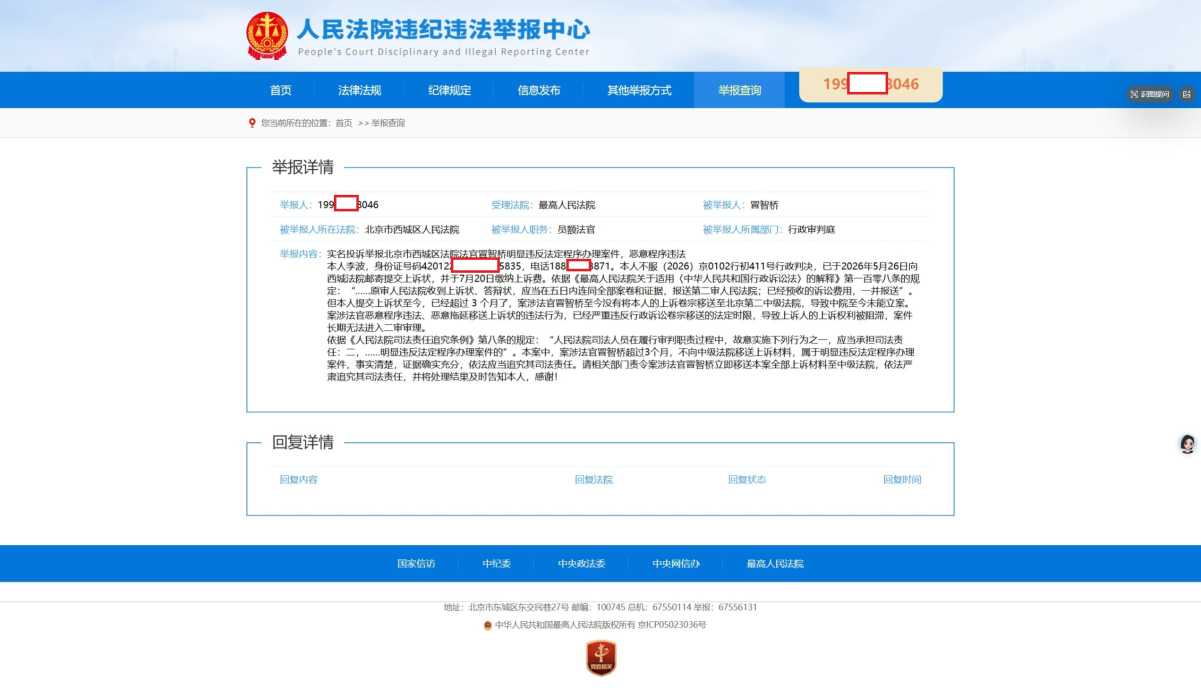Click the 人民法院违纪违法举报中心 title
This screenshot has width=1201, height=688.
point(443,27)
